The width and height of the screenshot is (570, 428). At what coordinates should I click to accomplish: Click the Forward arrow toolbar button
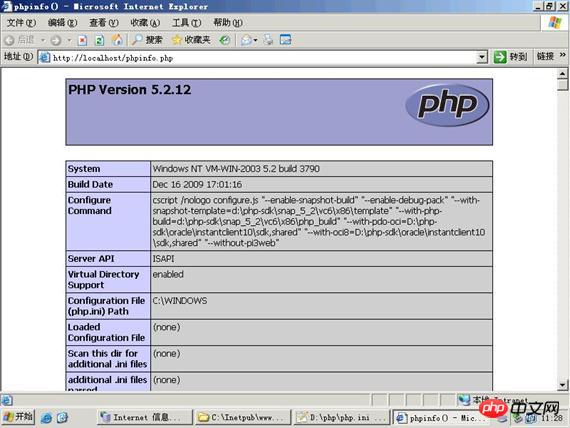(56, 40)
